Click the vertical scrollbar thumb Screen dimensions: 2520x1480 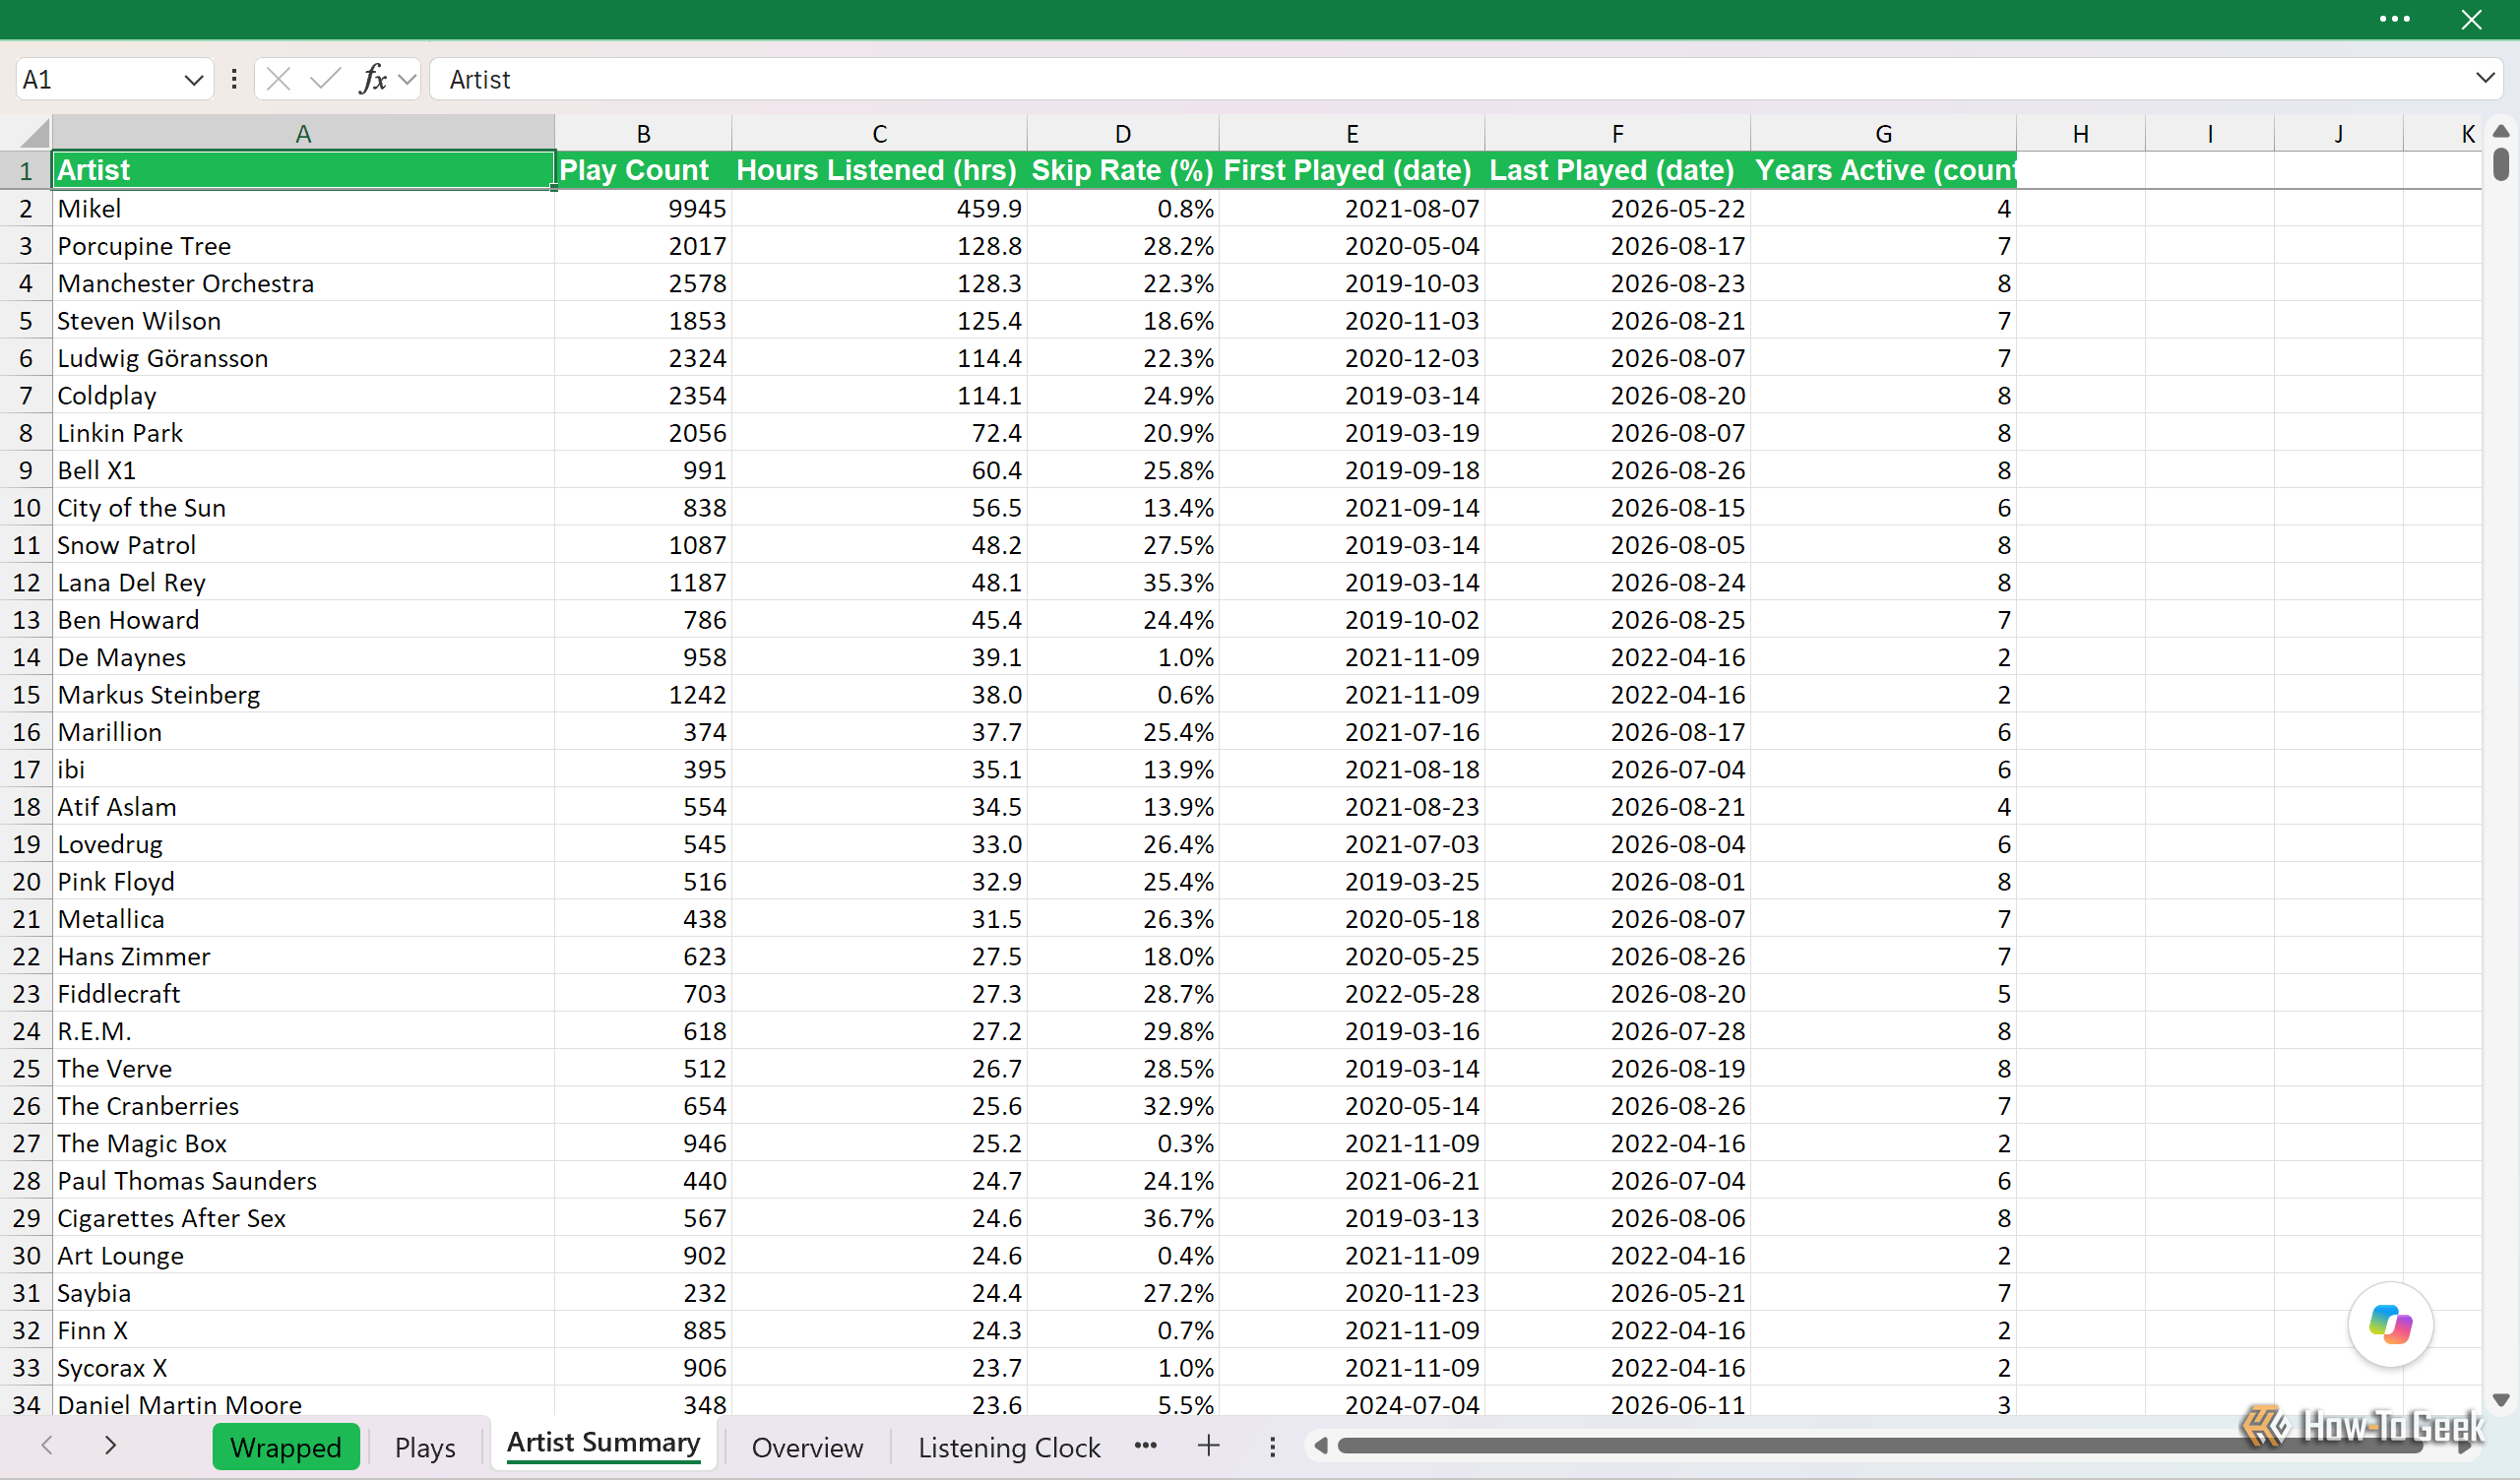2501,164
